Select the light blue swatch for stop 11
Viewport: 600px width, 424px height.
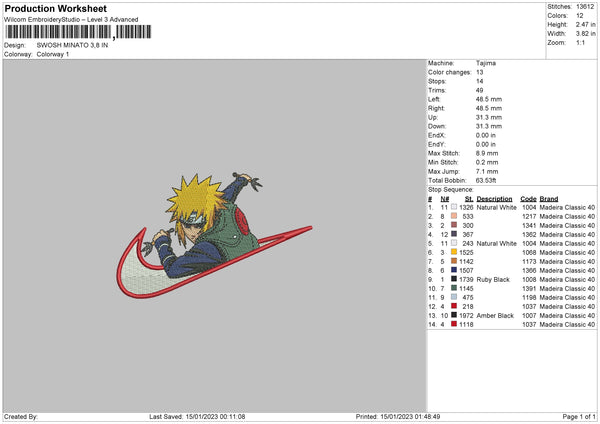tap(454, 297)
